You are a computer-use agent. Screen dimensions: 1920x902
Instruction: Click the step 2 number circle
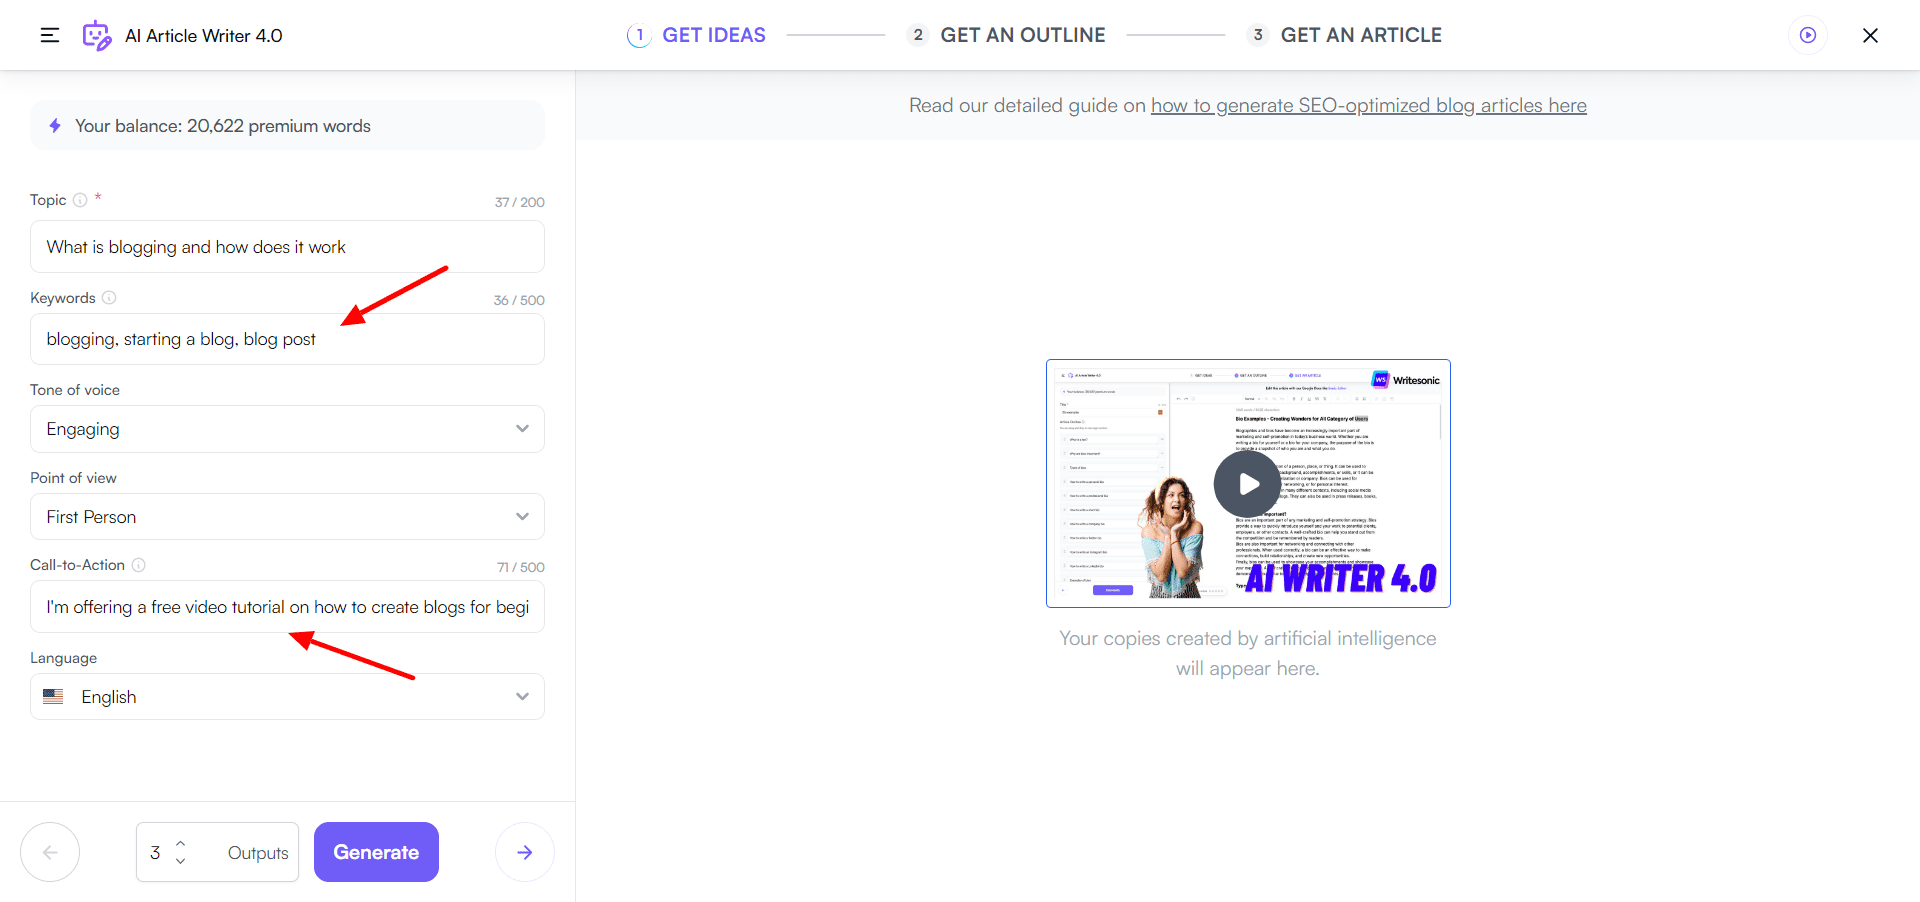(918, 35)
